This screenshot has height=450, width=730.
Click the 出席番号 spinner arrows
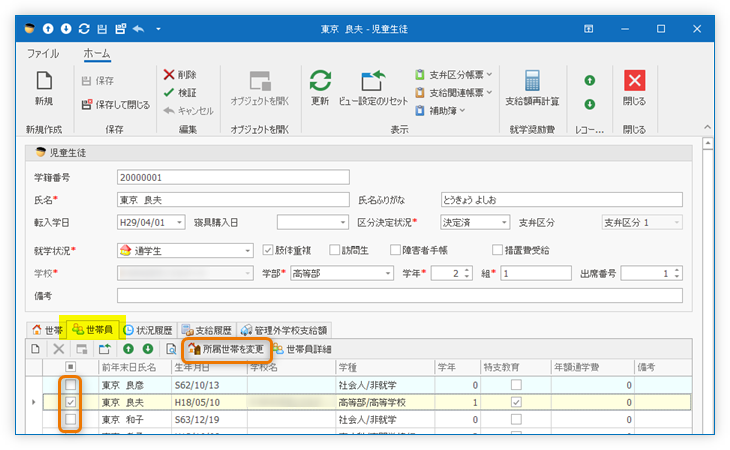(677, 273)
